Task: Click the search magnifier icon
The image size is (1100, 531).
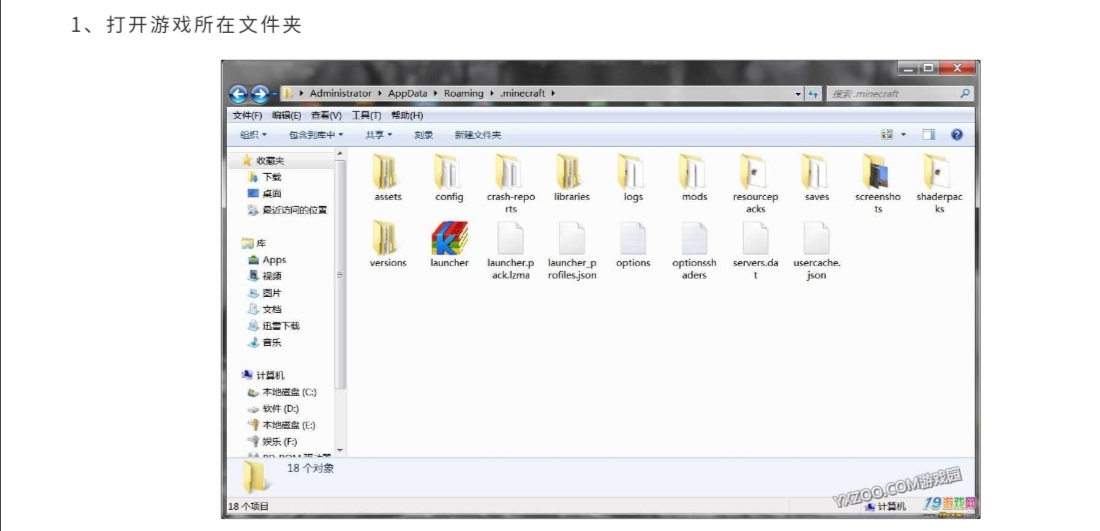Action: [965, 93]
